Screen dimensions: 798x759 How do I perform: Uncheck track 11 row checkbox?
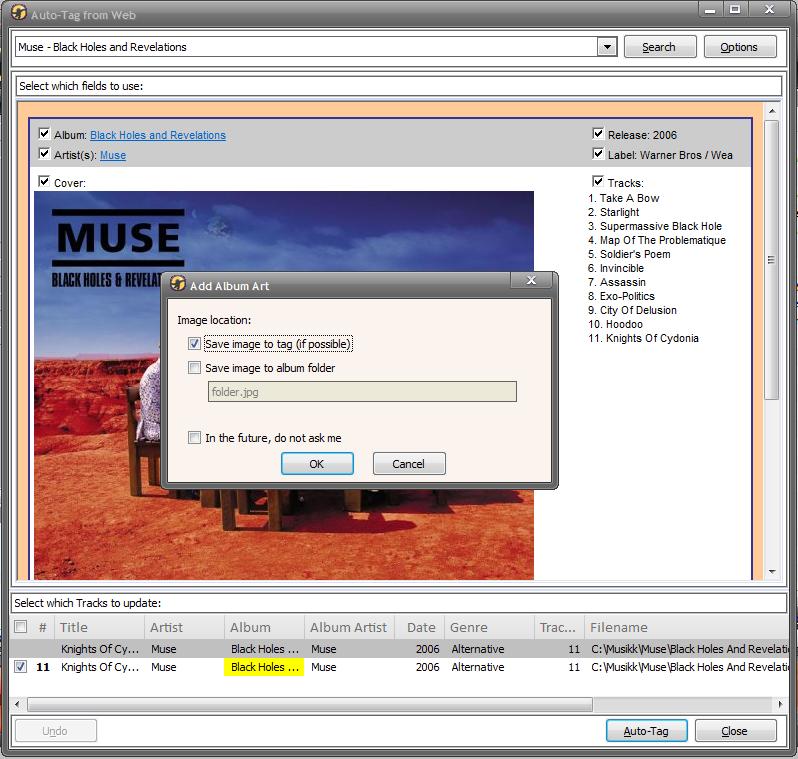(x=20, y=666)
